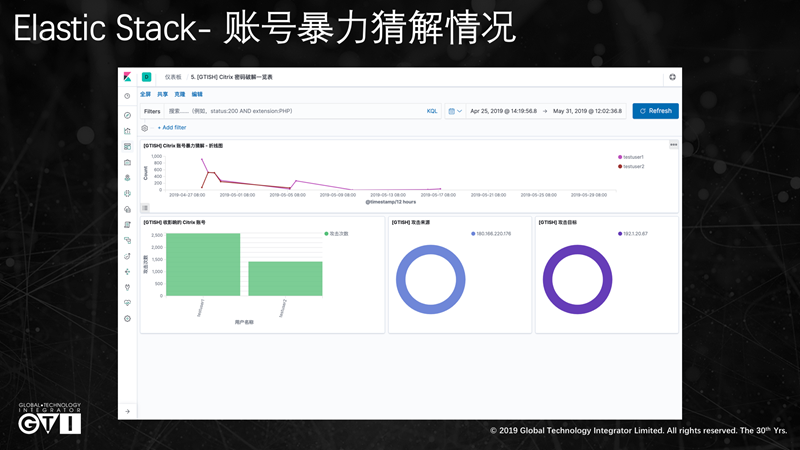Click the shorter green bar for testuser2
The height and width of the screenshot is (450, 800).
coord(285,279)
